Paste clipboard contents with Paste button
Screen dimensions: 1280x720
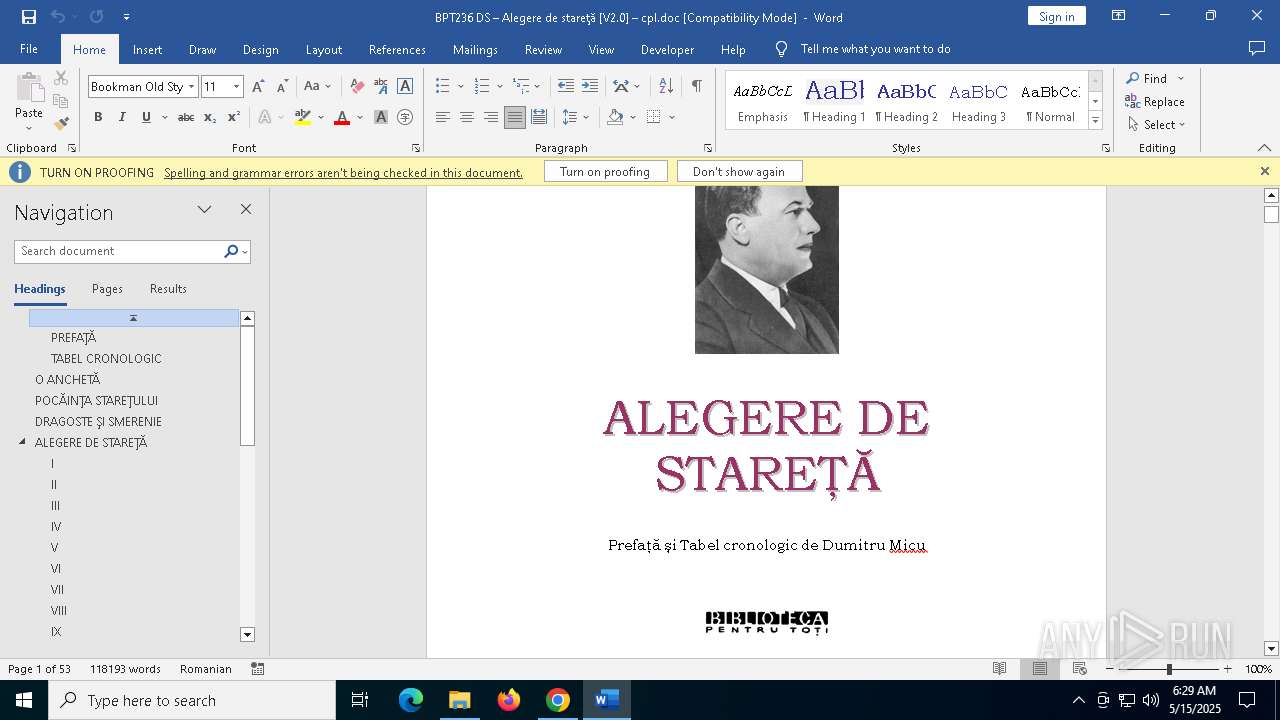[29, 102]
